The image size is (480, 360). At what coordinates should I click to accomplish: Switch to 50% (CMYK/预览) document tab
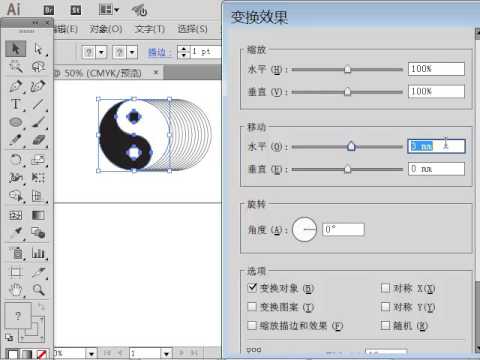(x=102, y=73)
